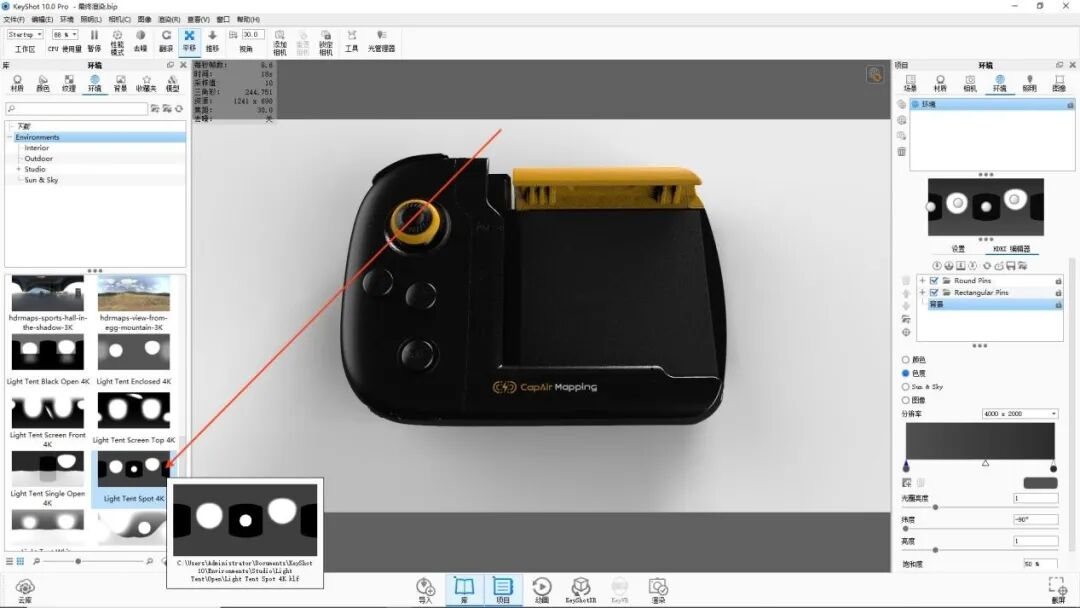Open the Animation (动画) panel
This screenshot has width=1080, height=608.
542,588
